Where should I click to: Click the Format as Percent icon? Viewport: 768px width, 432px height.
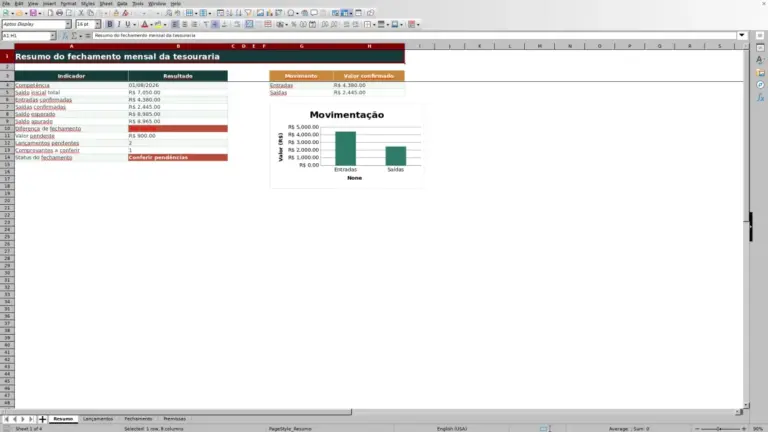coord(294,24)
